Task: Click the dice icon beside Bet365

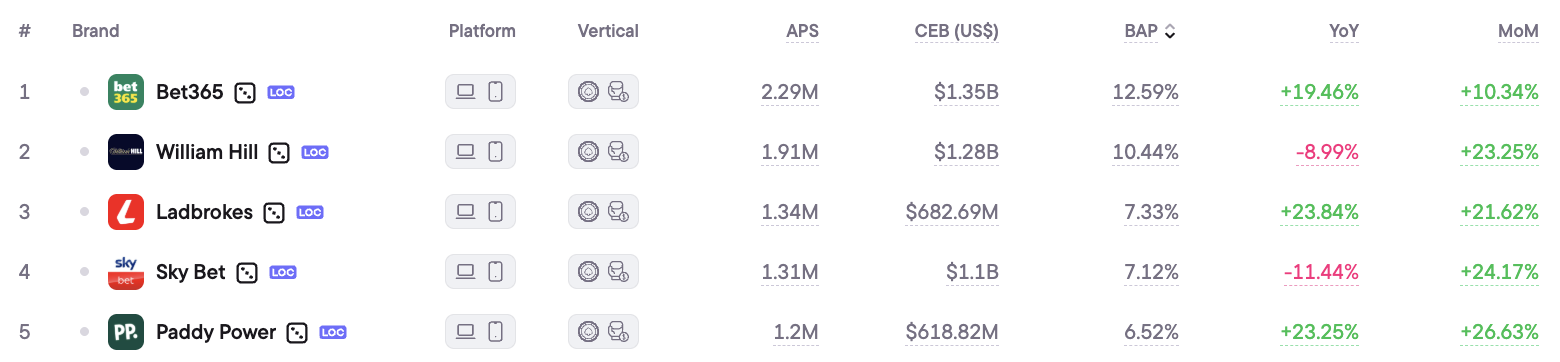Action: point(245,93)
